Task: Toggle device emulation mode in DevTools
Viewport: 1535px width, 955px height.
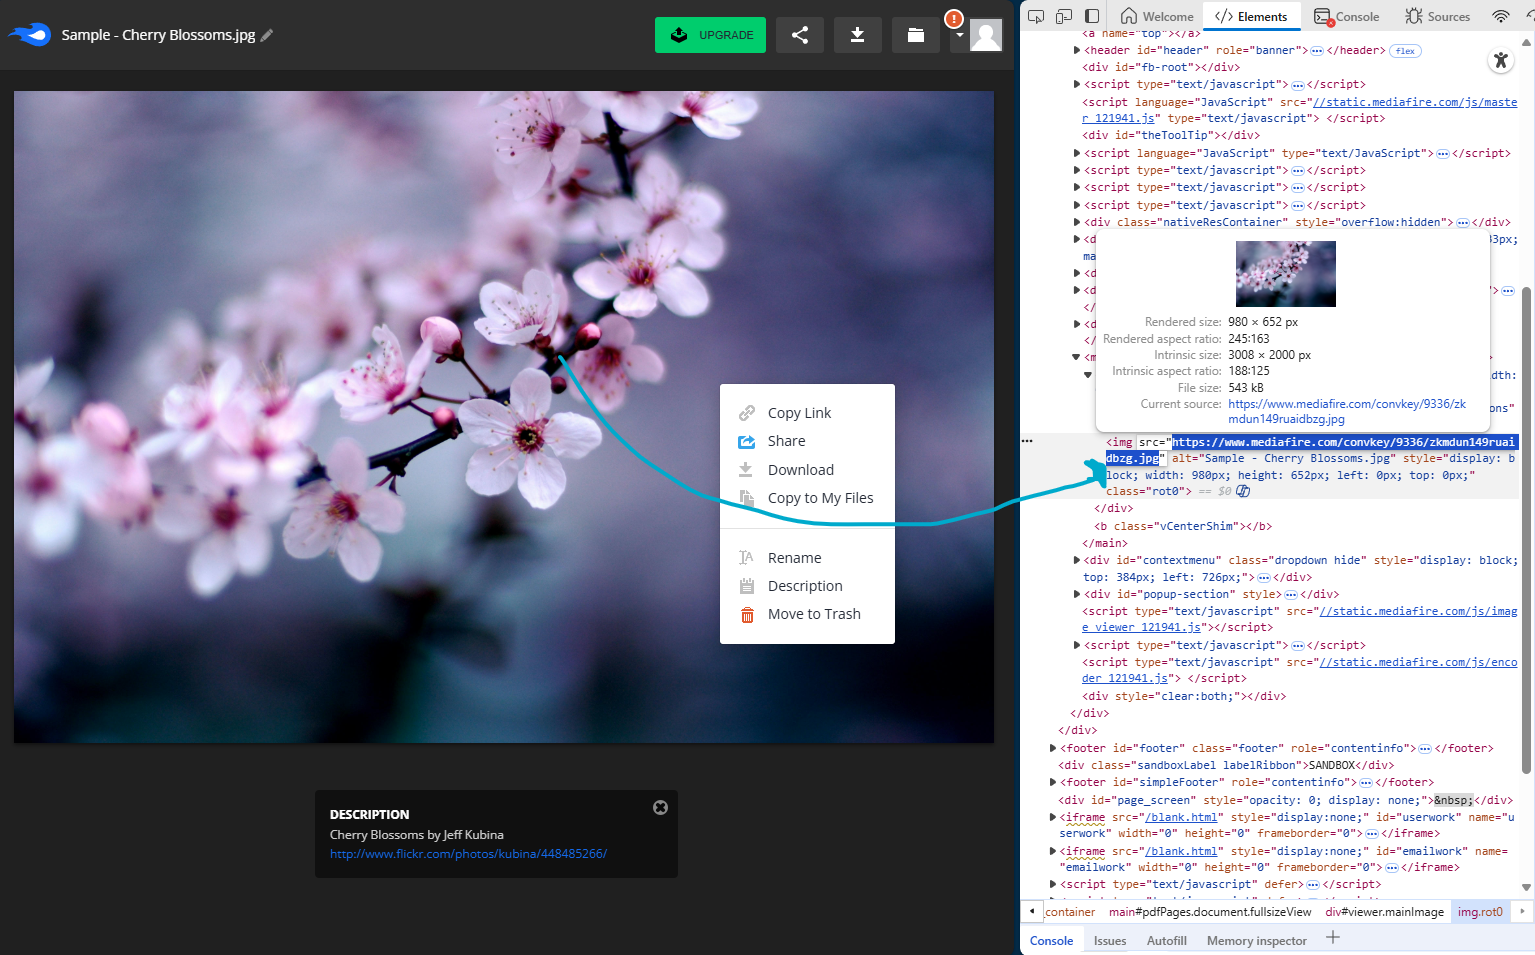Action: [x=1064, y=16]
